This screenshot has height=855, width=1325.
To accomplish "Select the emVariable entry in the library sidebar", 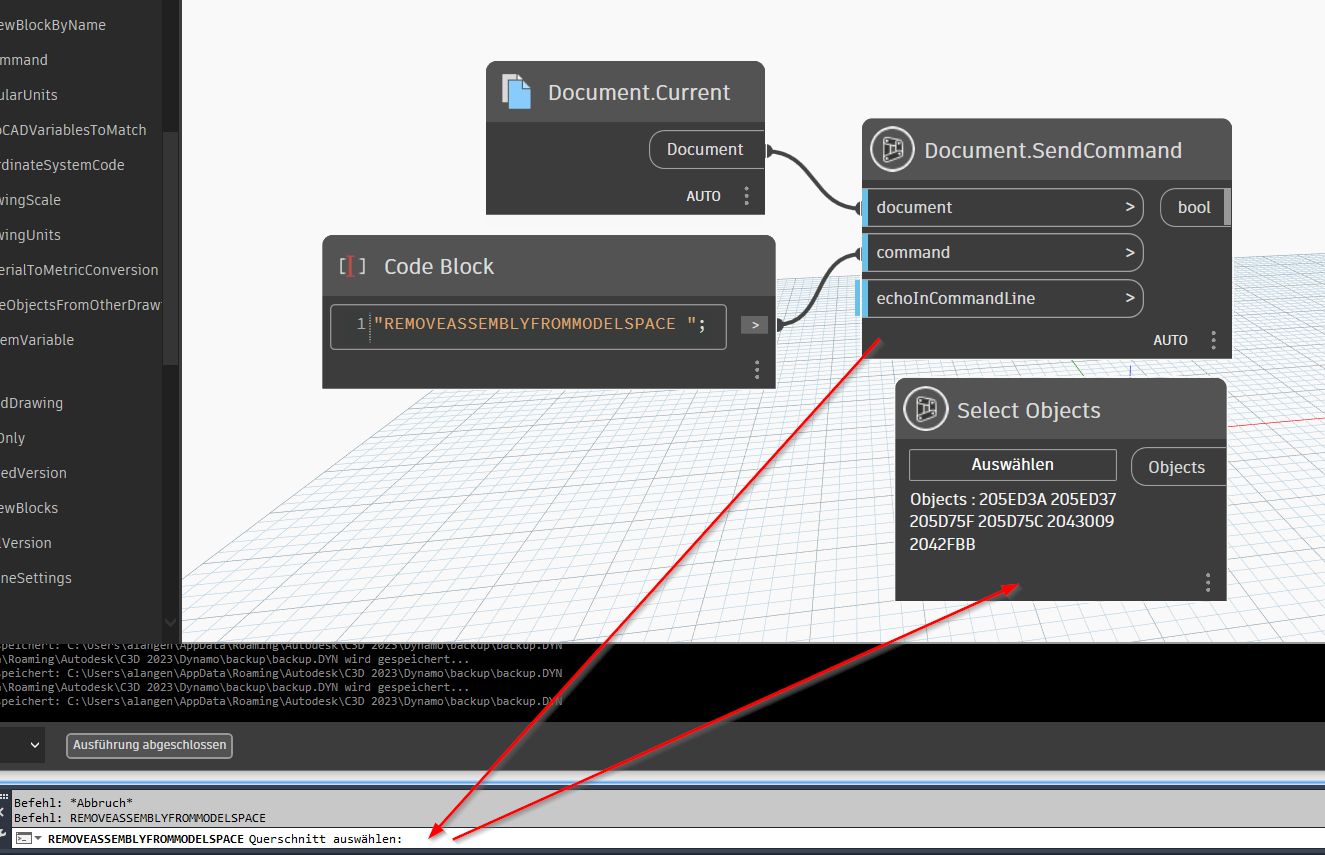I will (x=36, y=340).
